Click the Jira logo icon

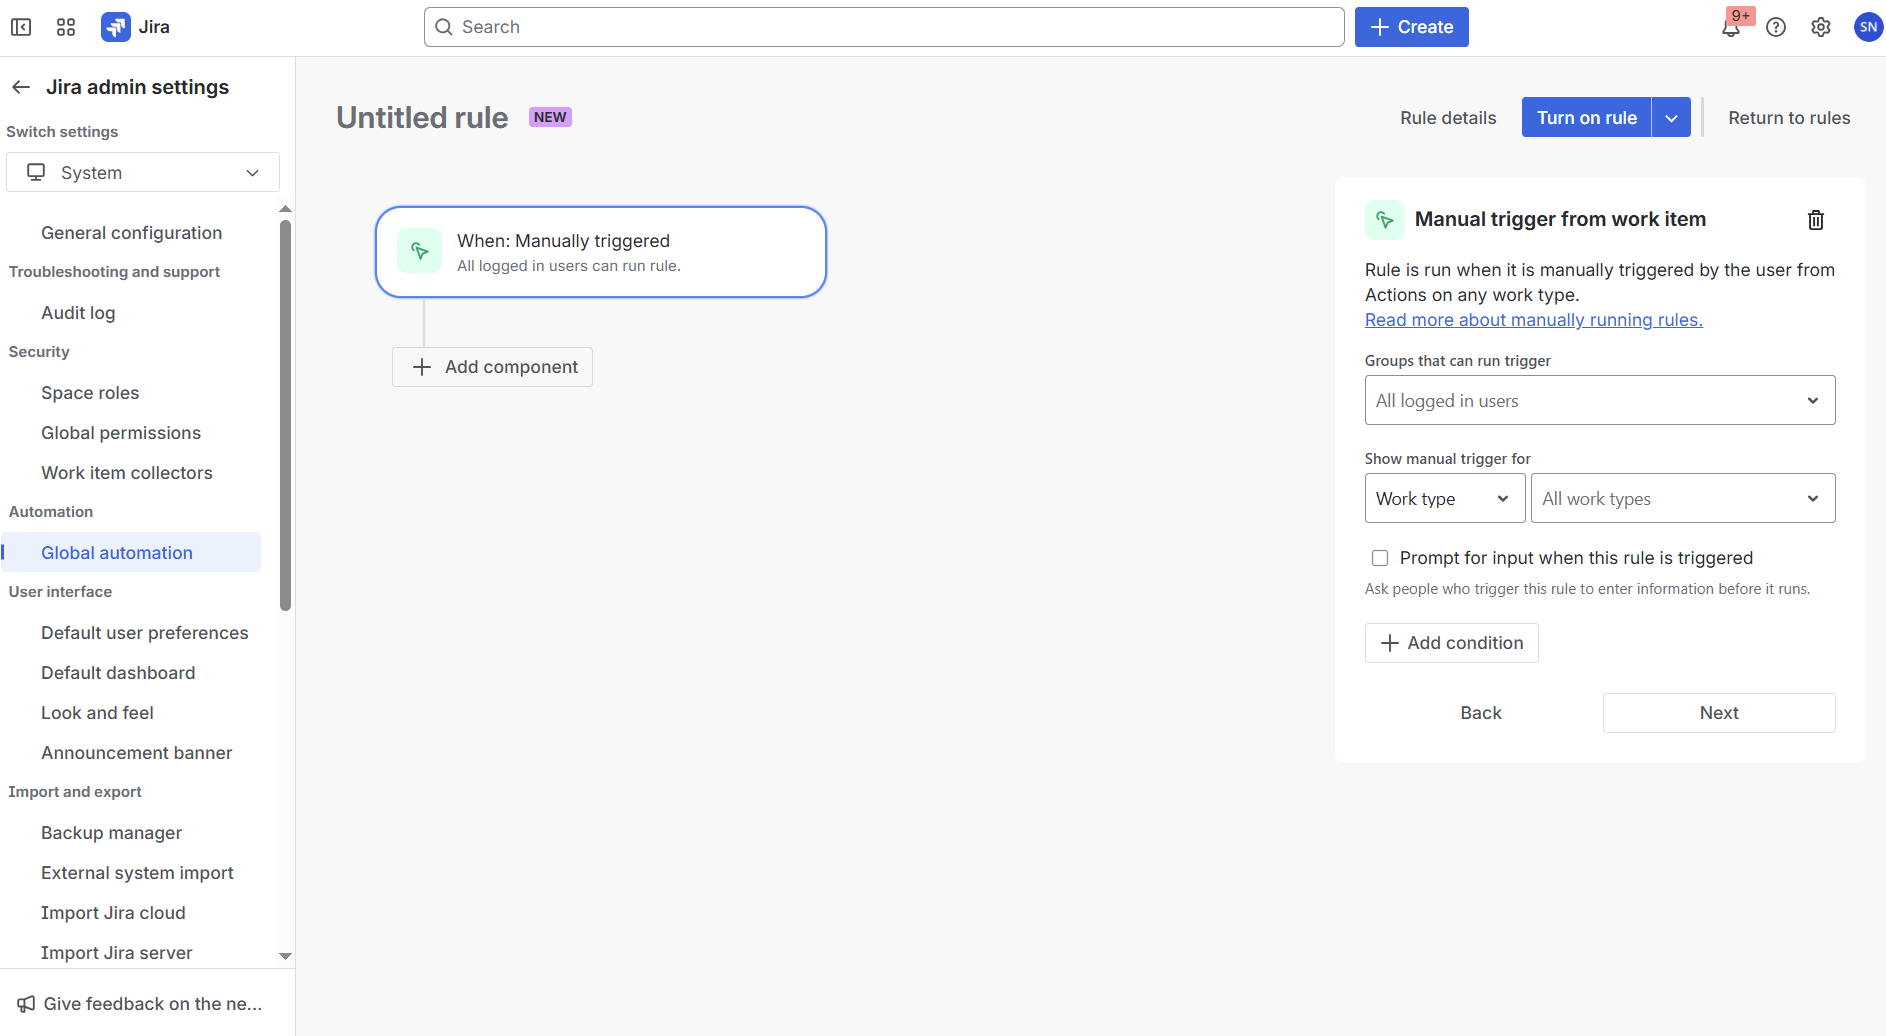(116, 27)
